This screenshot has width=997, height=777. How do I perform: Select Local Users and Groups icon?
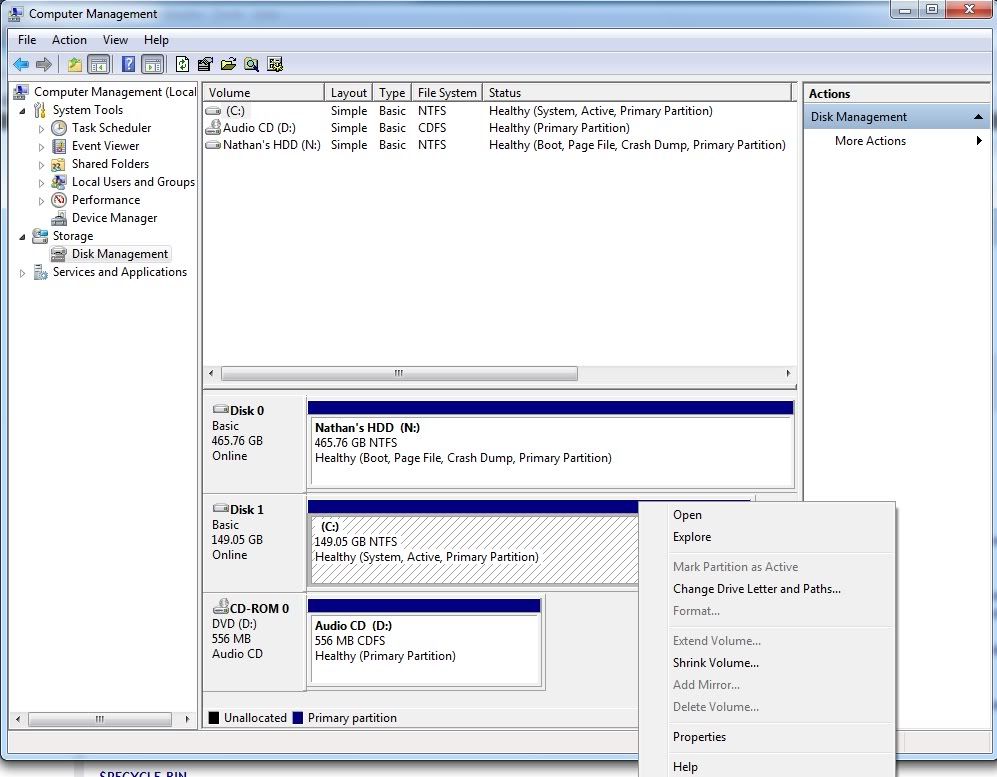[x=59, y=182]
